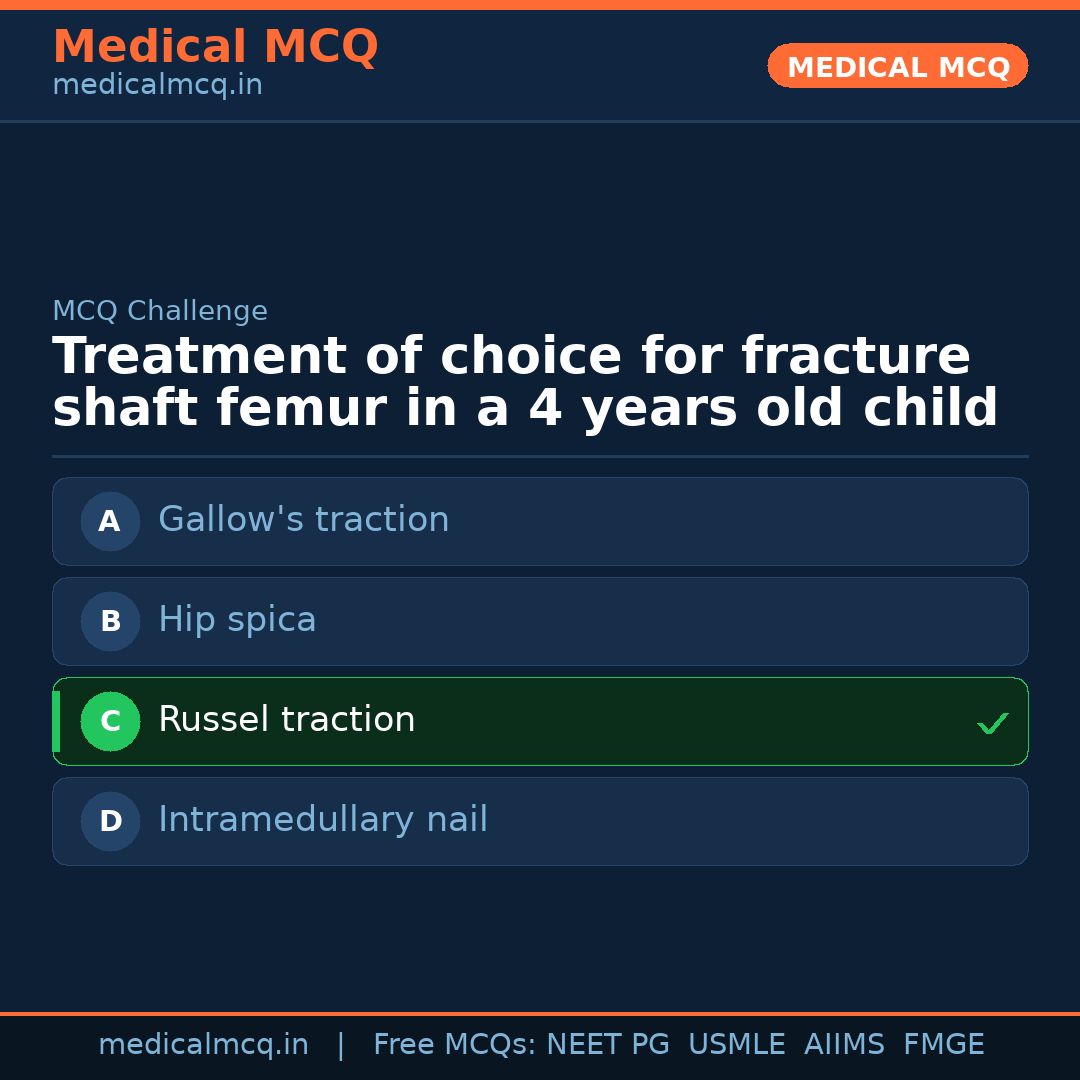Screen dimensions: 1080x1080
Task: Click the NEET PG footer label
Action: (607, 1044)
